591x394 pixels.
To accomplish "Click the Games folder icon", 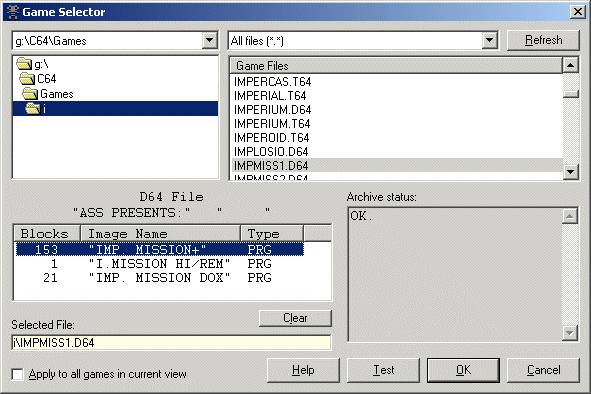I will [30, 94].
